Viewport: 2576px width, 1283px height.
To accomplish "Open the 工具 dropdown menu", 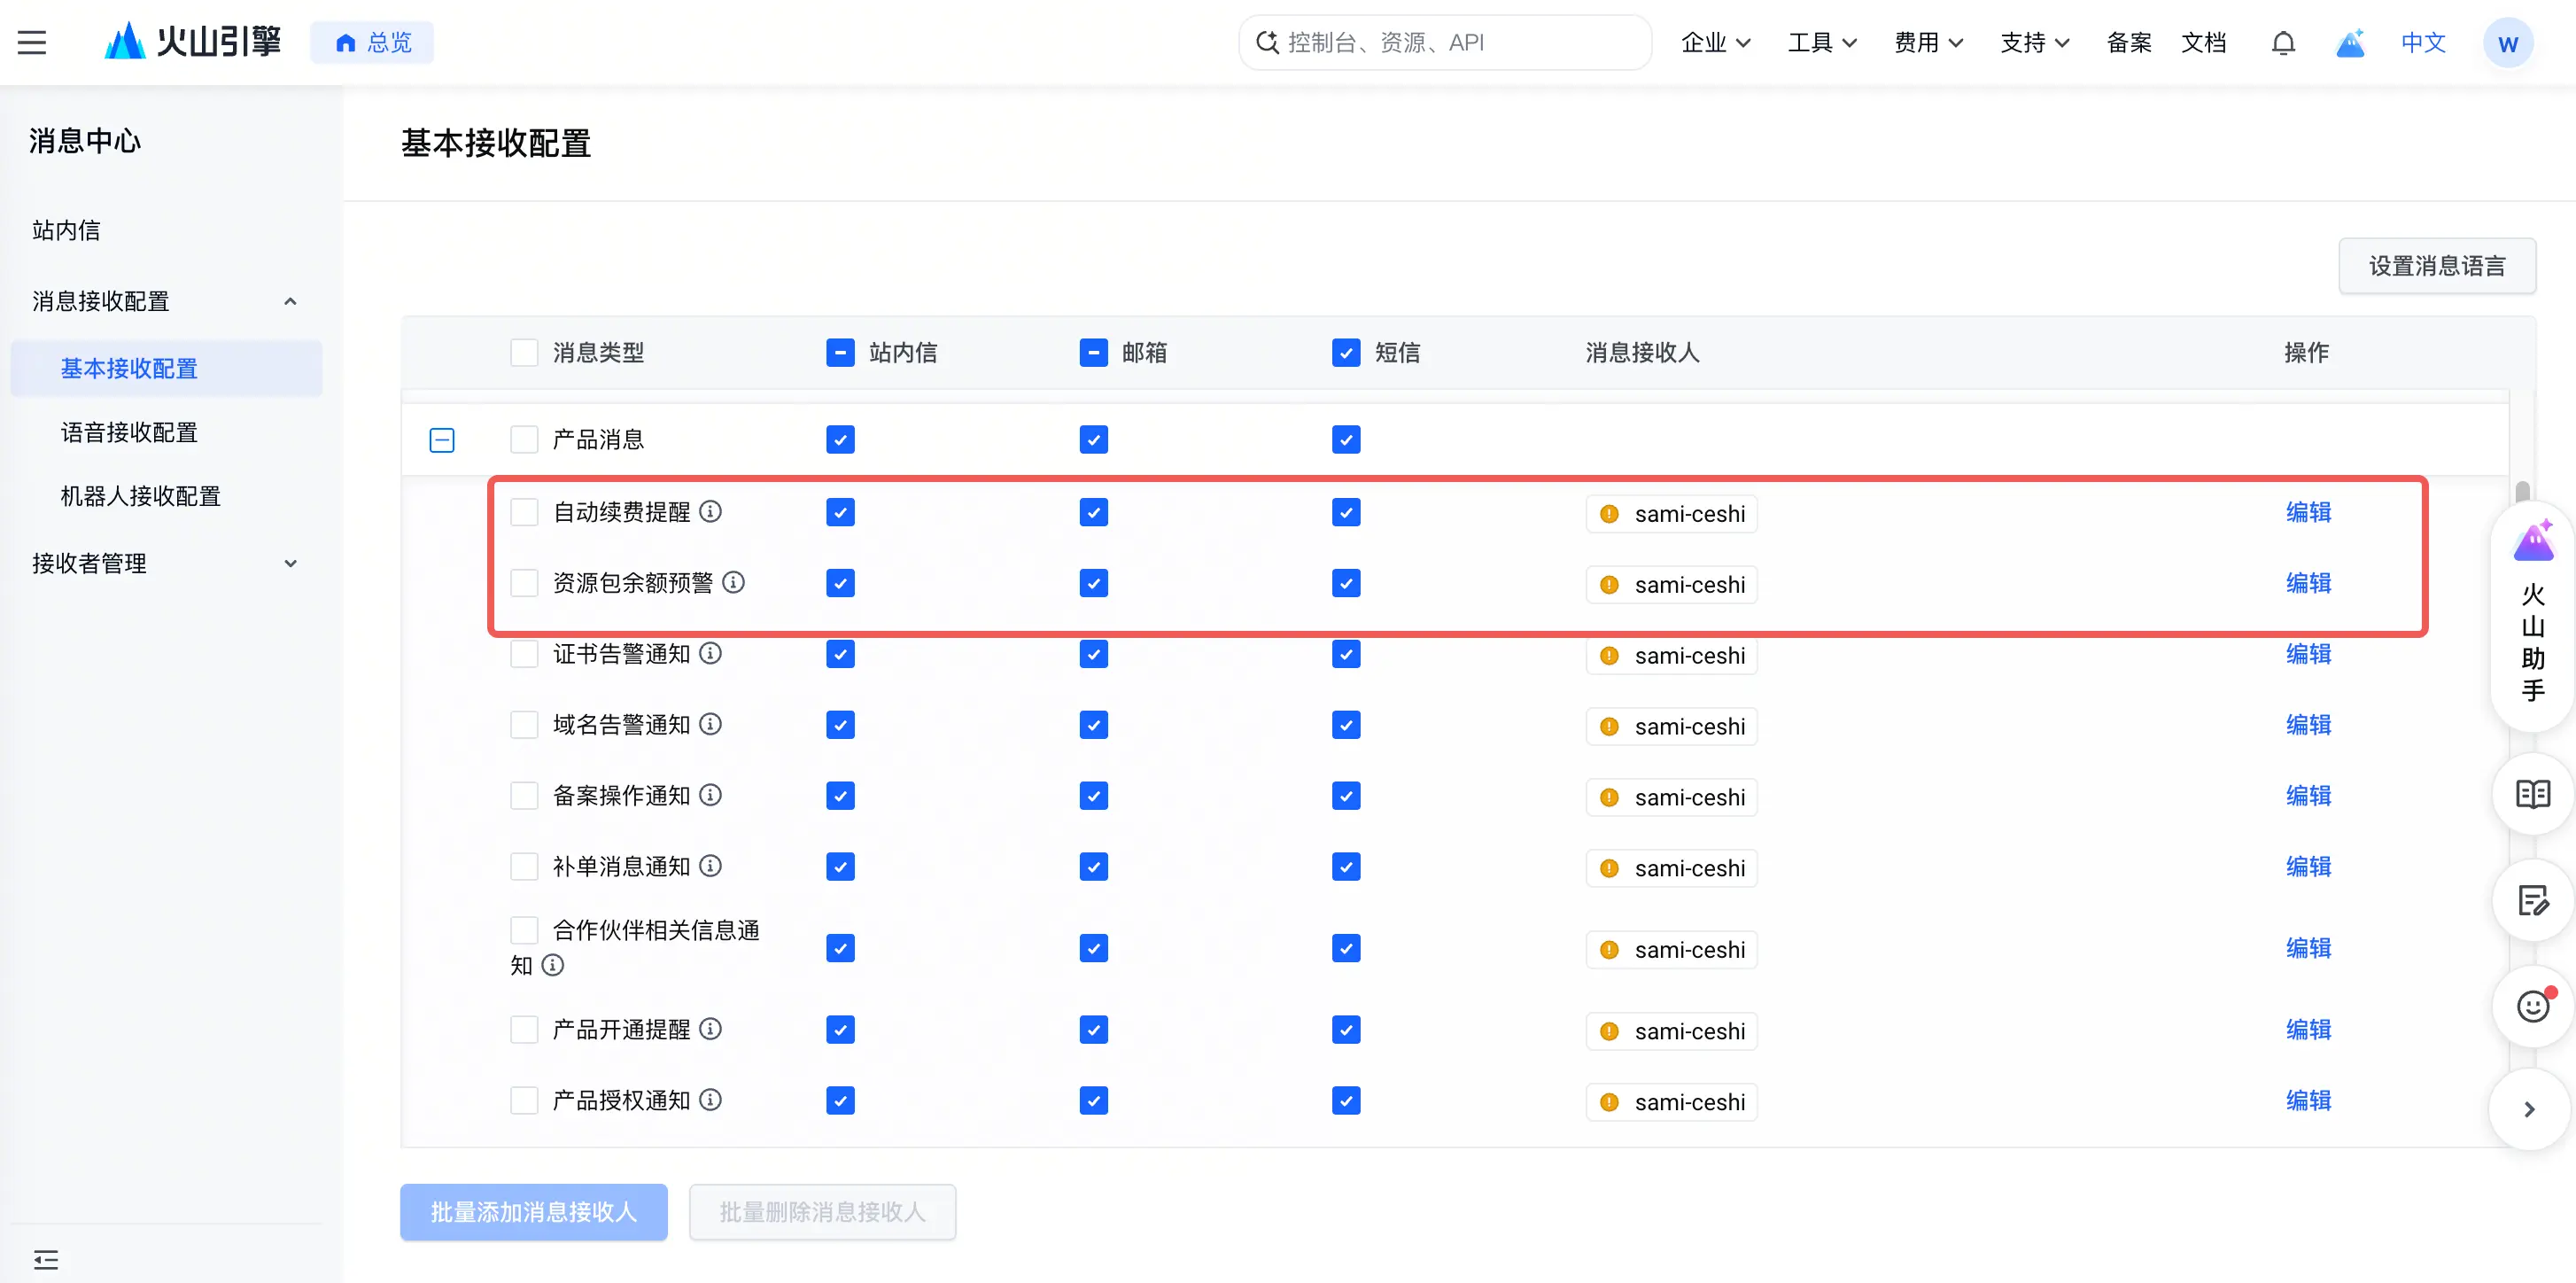I will (x=1822, y=42).
